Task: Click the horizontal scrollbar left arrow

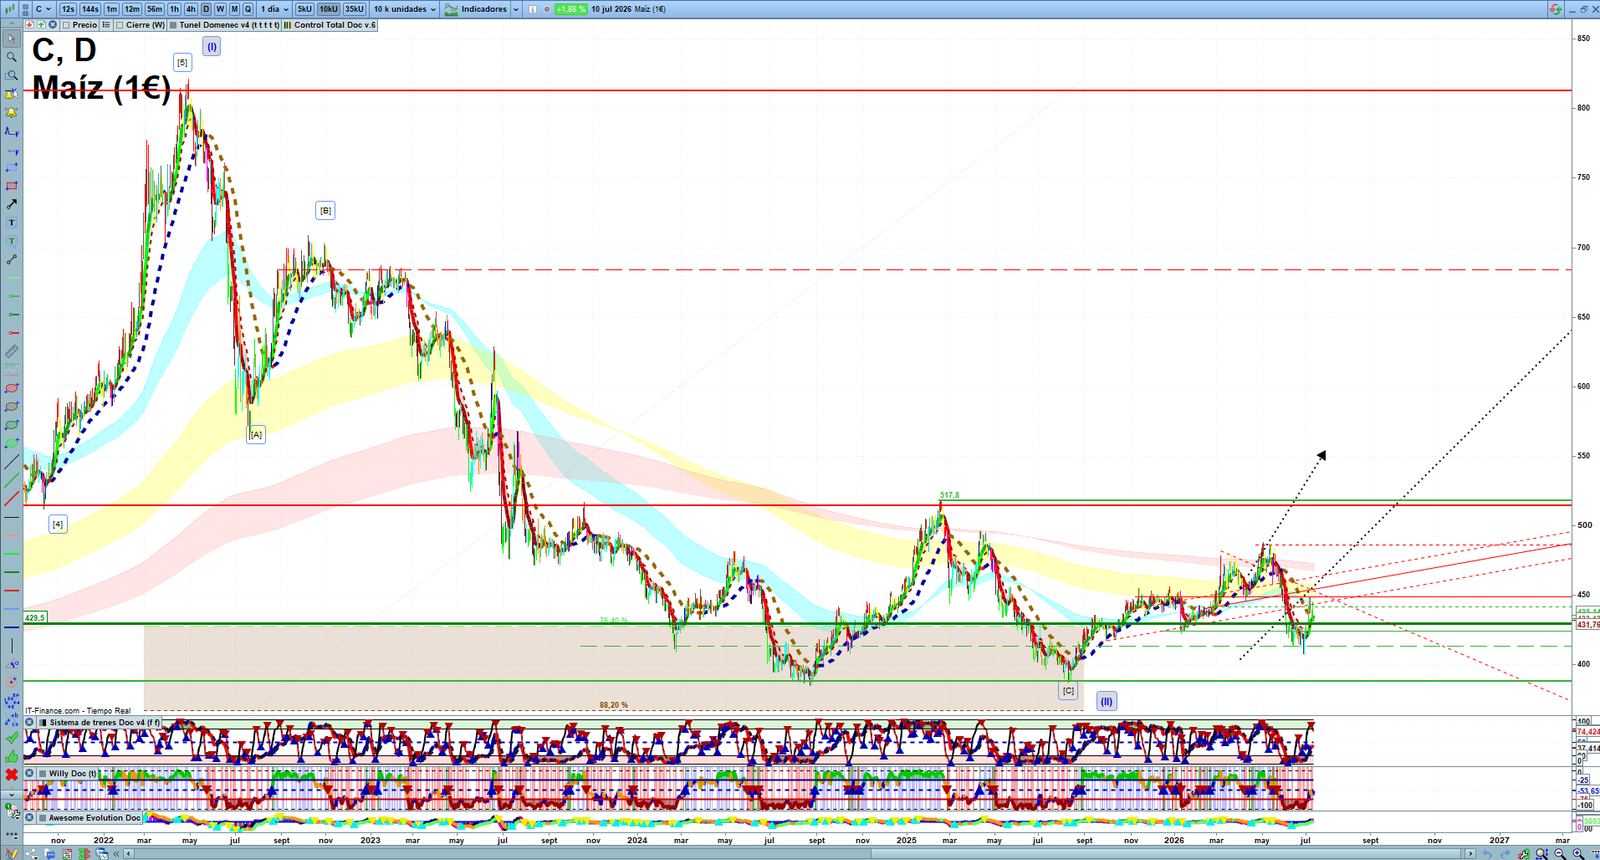Action: click(x=128, y=854)
